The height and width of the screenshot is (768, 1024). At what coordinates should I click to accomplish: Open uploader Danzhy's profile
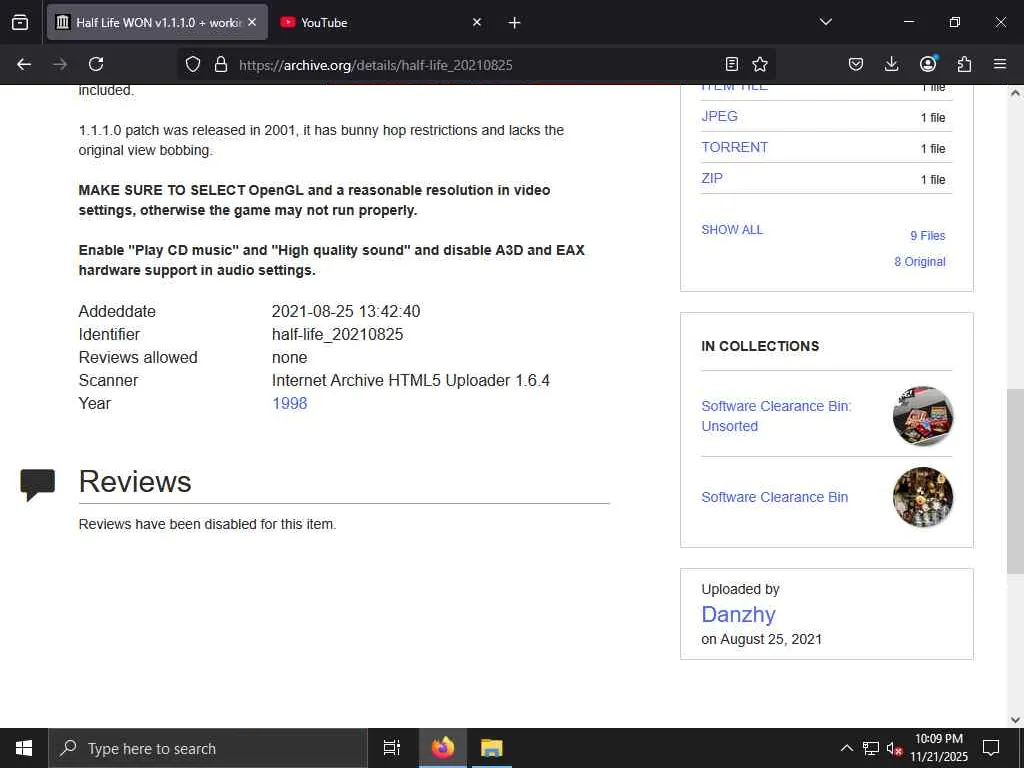point(738,615)
